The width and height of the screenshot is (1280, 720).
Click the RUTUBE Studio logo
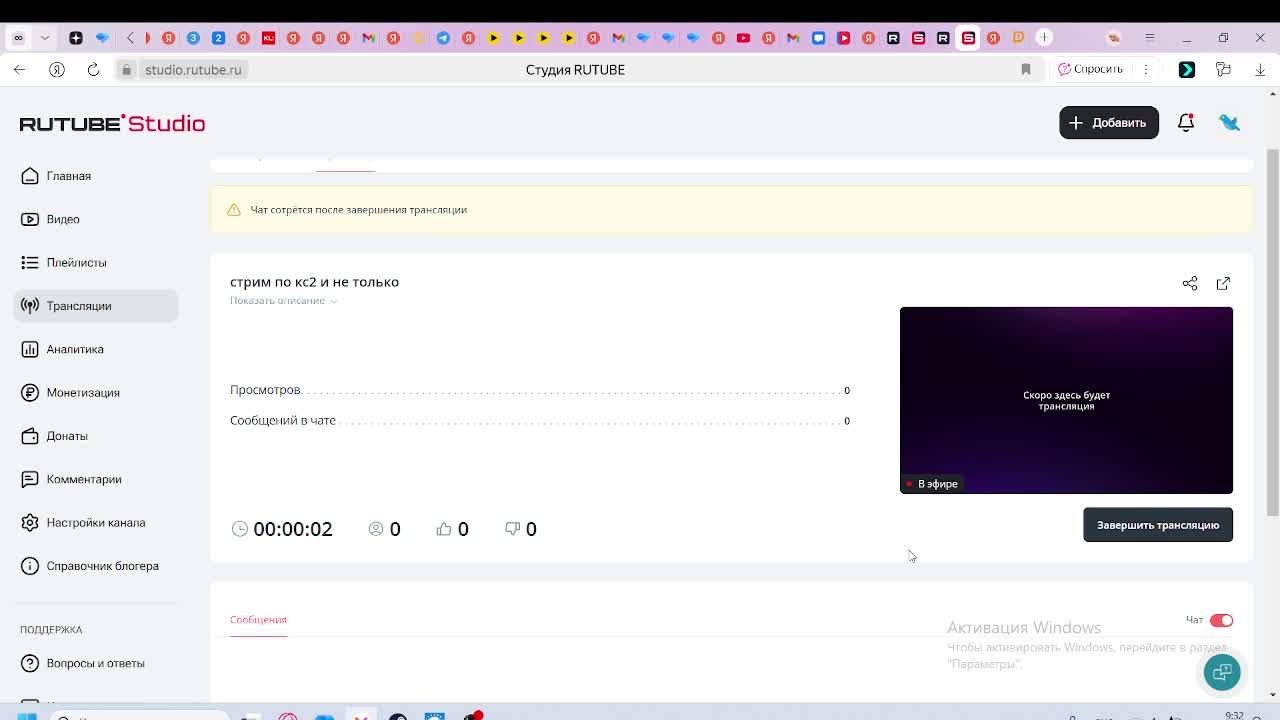click(112, 123)
